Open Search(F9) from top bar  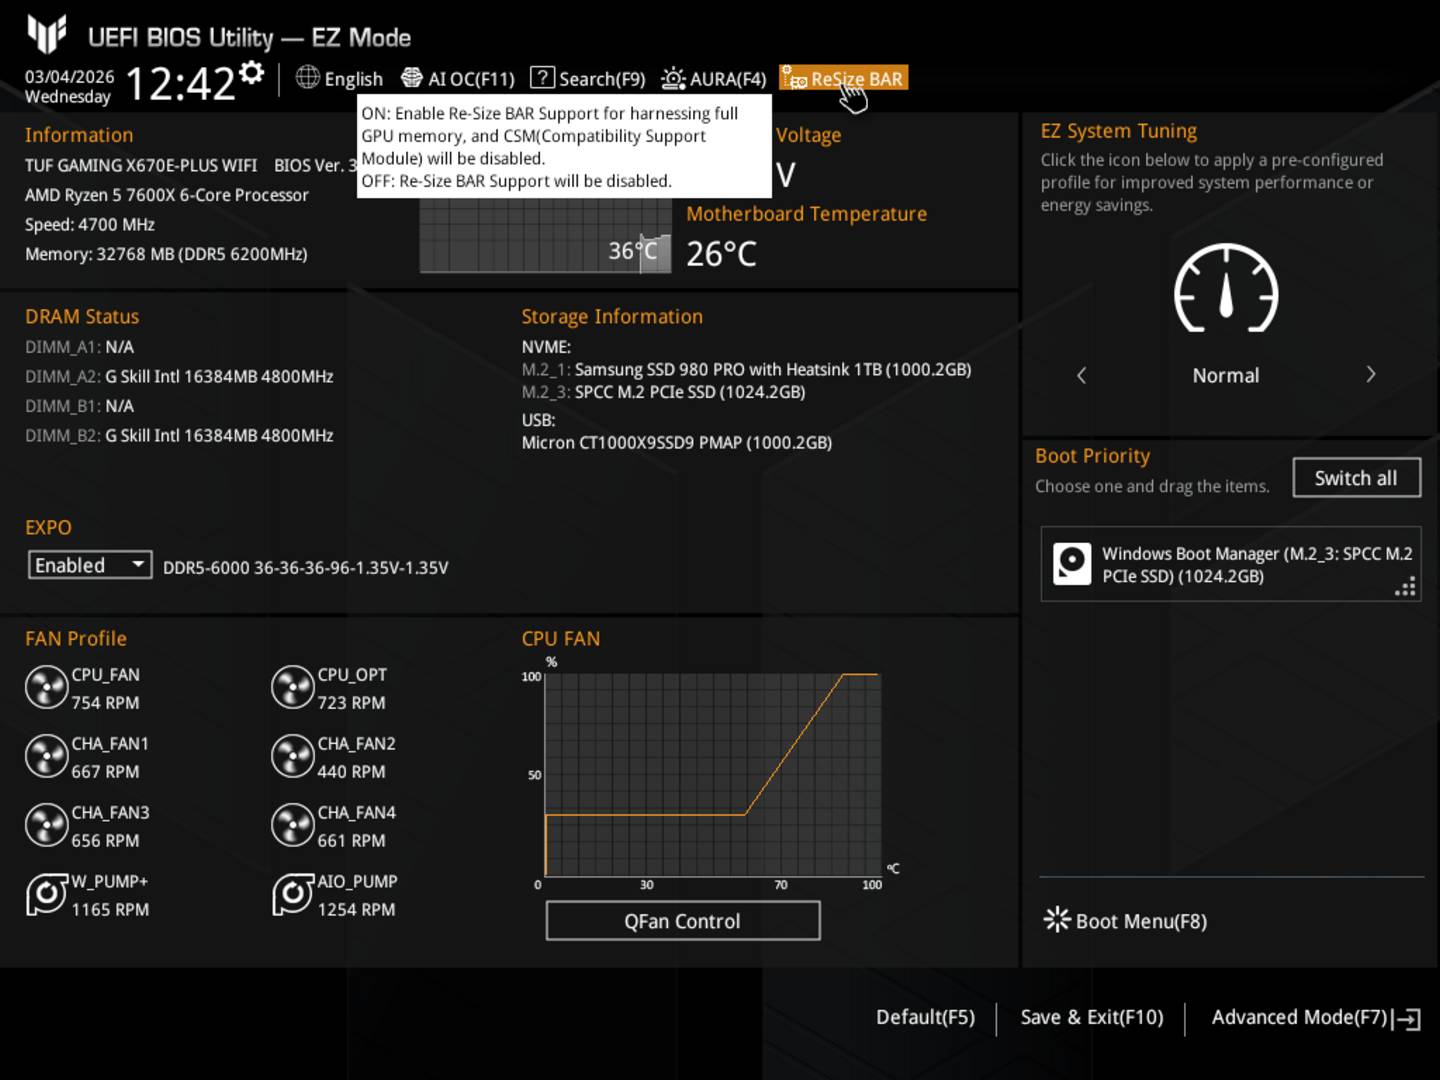tap(588, 79)
